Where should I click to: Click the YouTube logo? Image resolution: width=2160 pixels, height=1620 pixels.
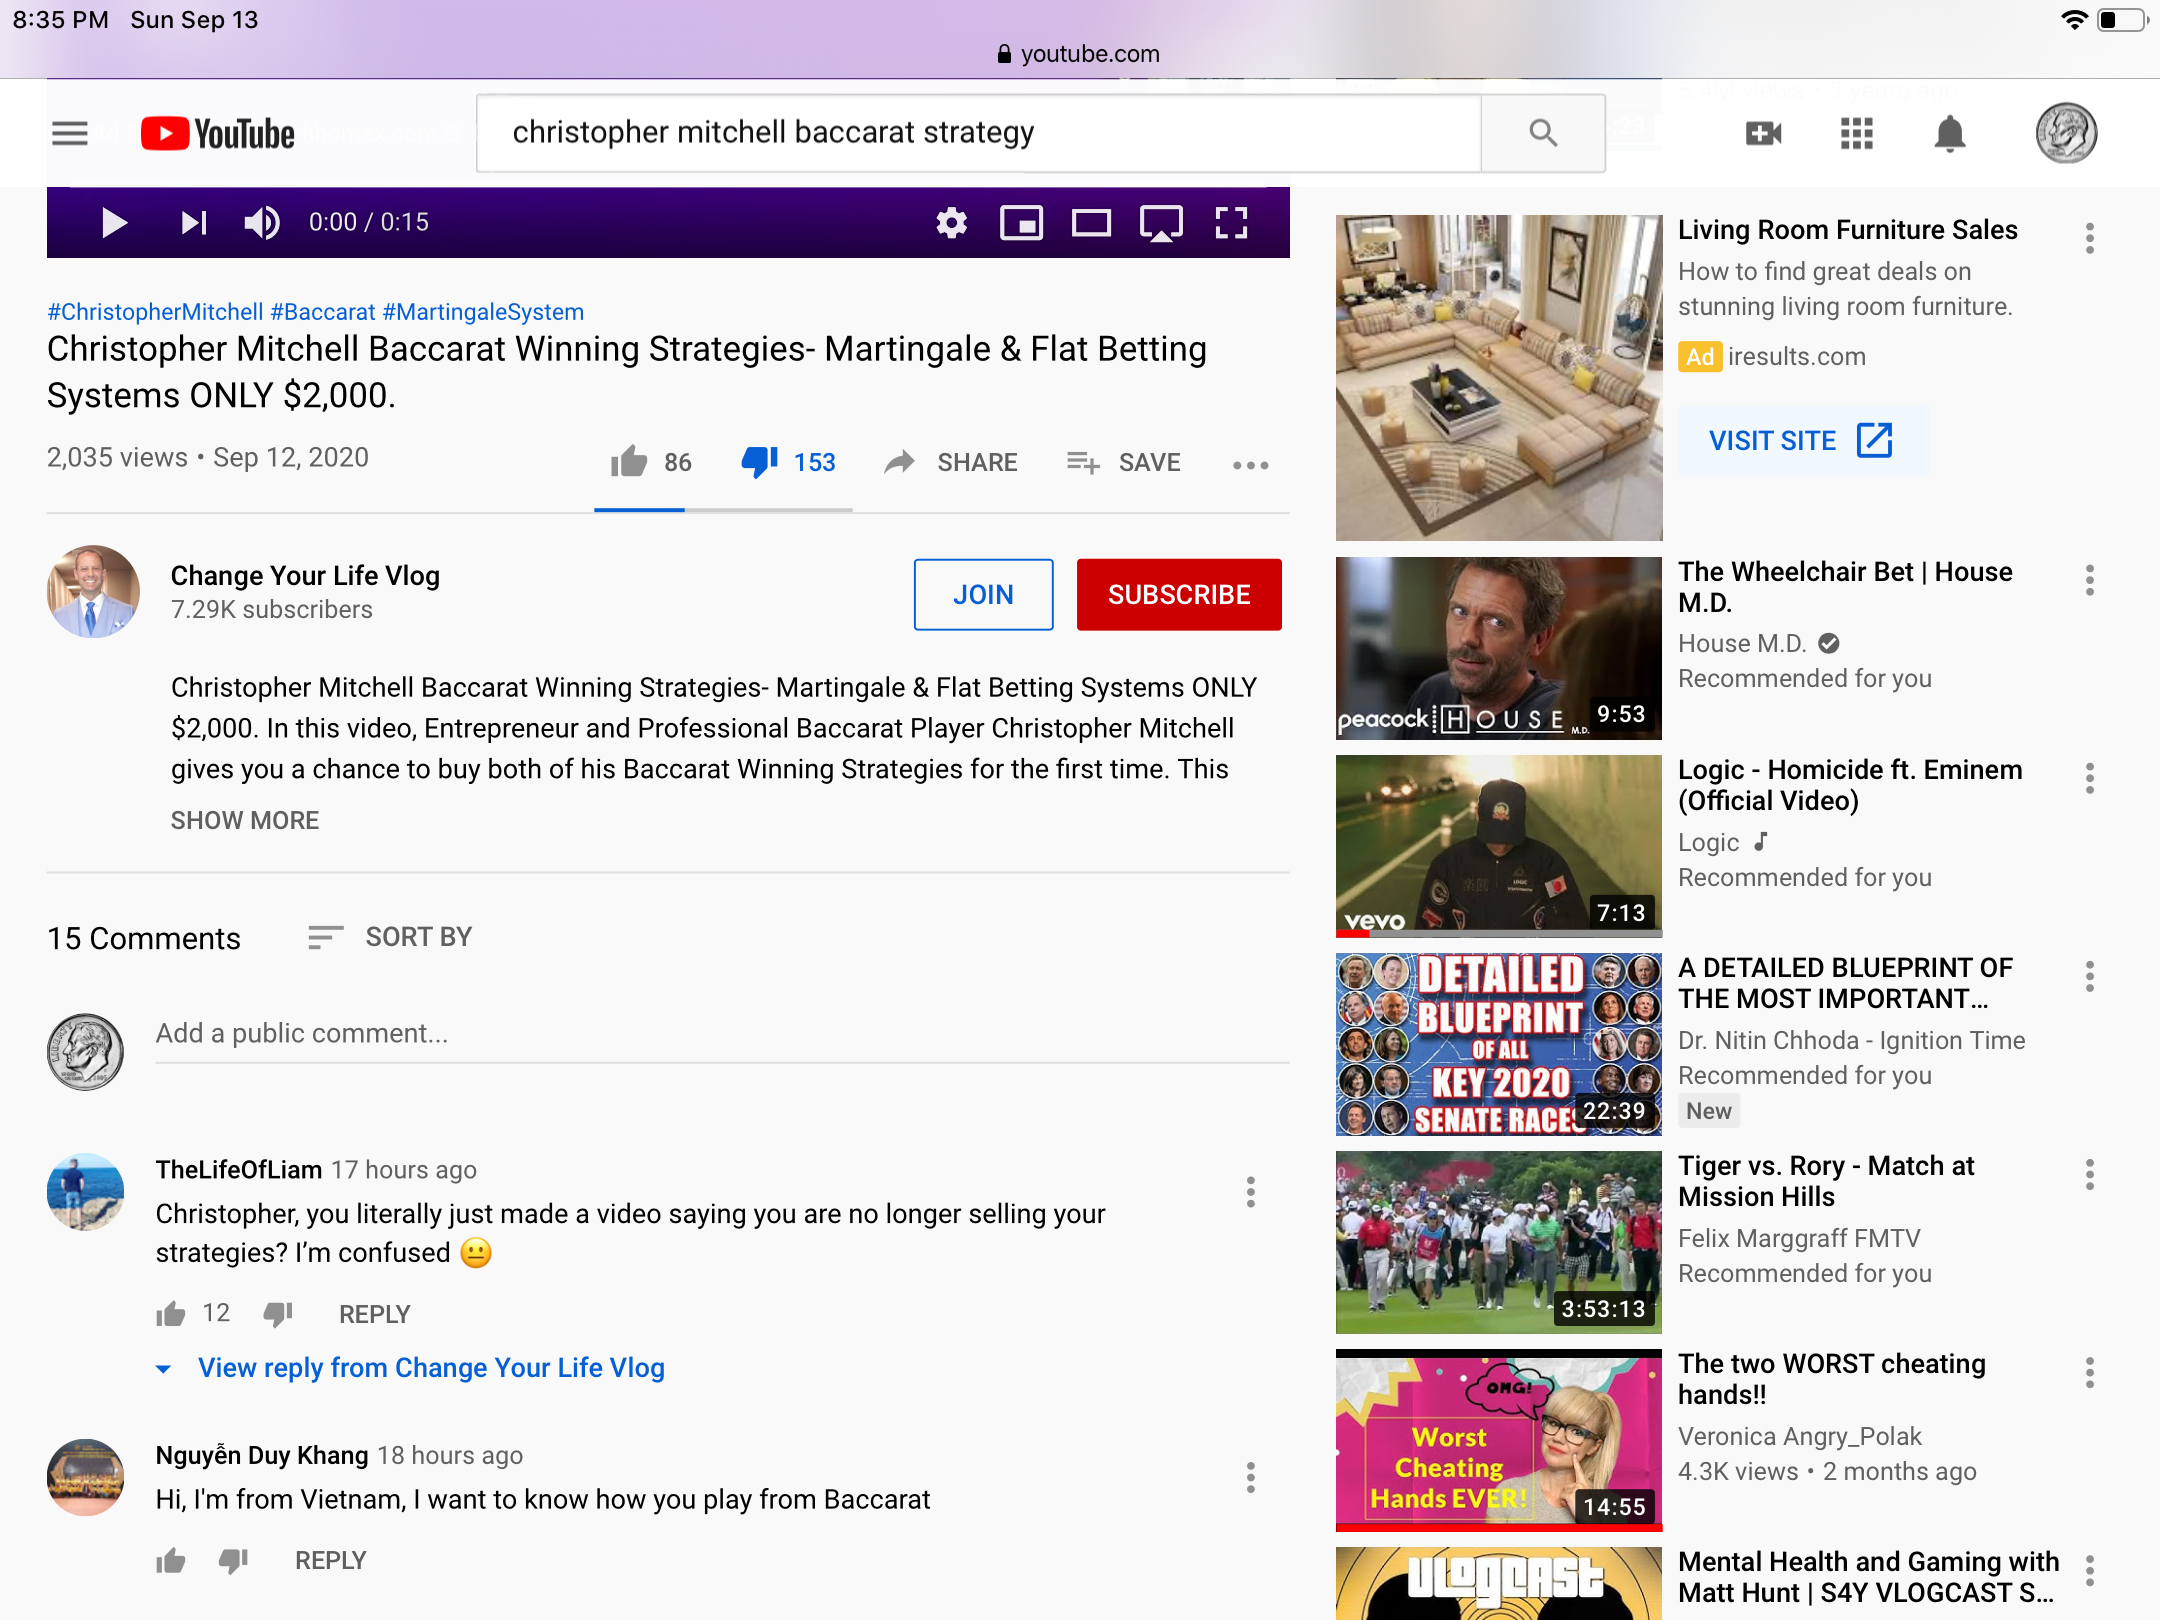pos(217,133)
